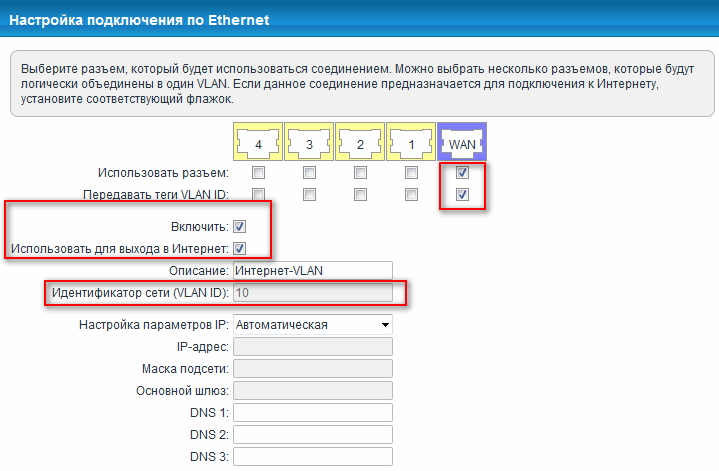
Task: Click the port 4 connector icon
Action: (257, 144)
